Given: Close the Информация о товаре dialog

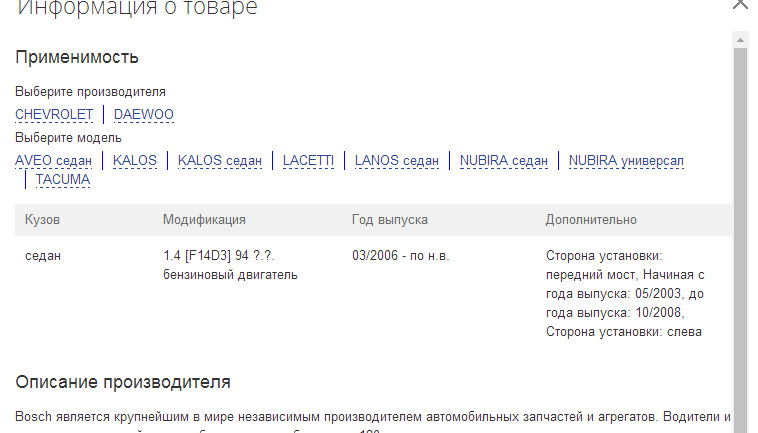Looking at the screenshot, I should pos(740,4).
